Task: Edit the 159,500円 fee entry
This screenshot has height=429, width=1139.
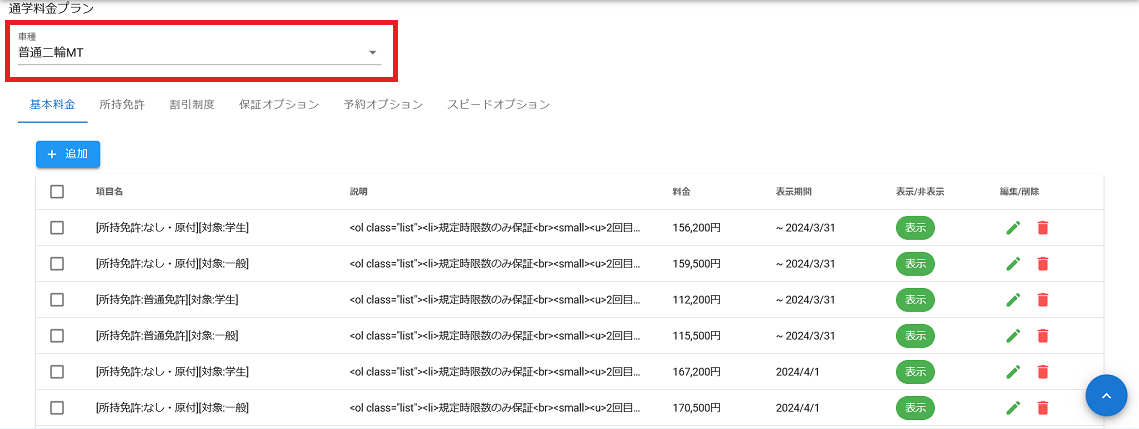Action: [x=1013, y=264]
